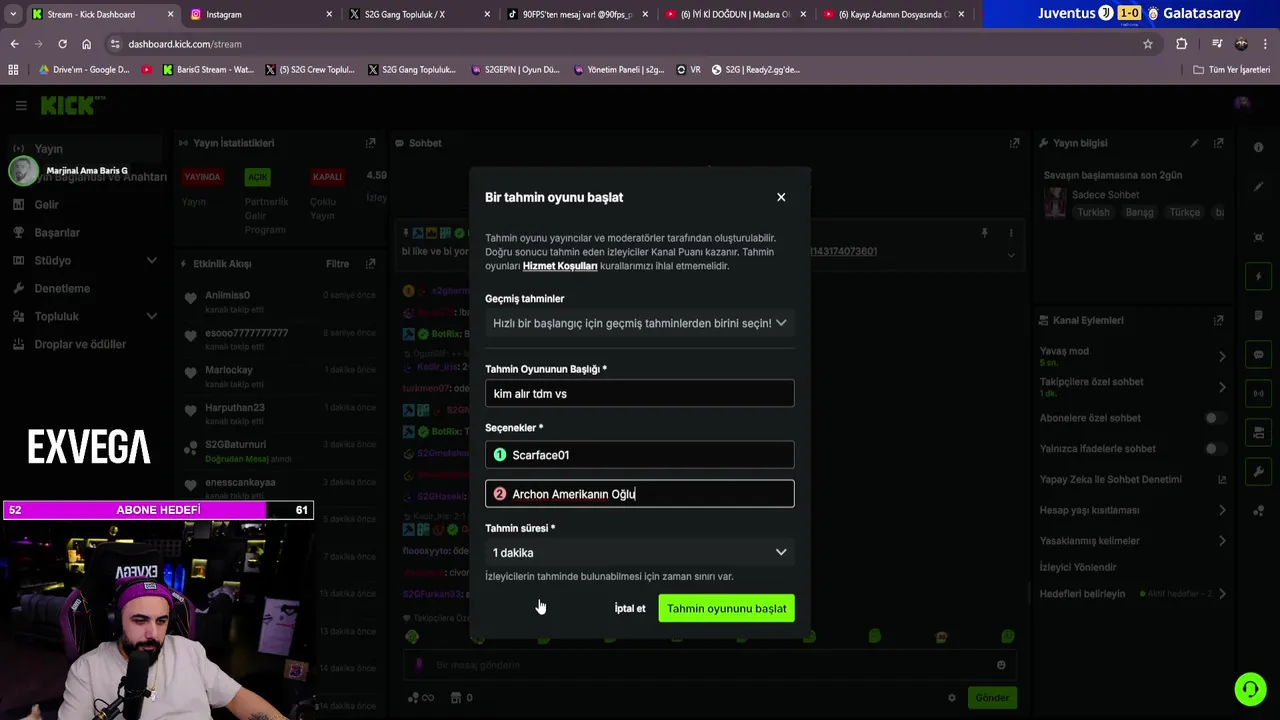The image size is (1280, 720).
Task: Pop out the Sohbet panel
Action: click(1015, 143)
